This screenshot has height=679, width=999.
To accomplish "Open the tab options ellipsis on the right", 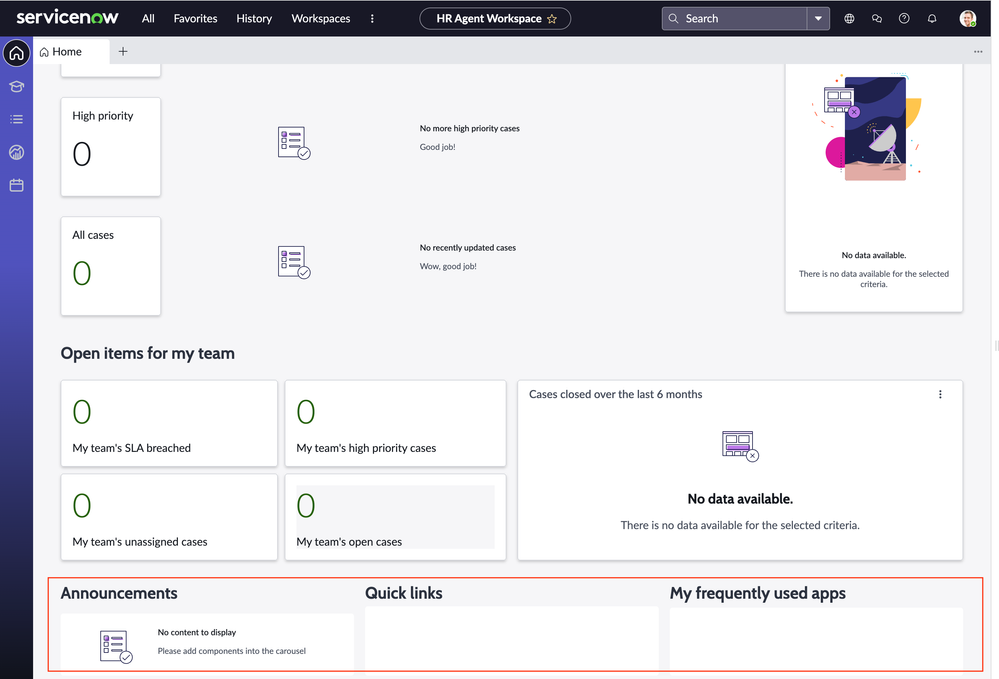I will pos(978,51).
